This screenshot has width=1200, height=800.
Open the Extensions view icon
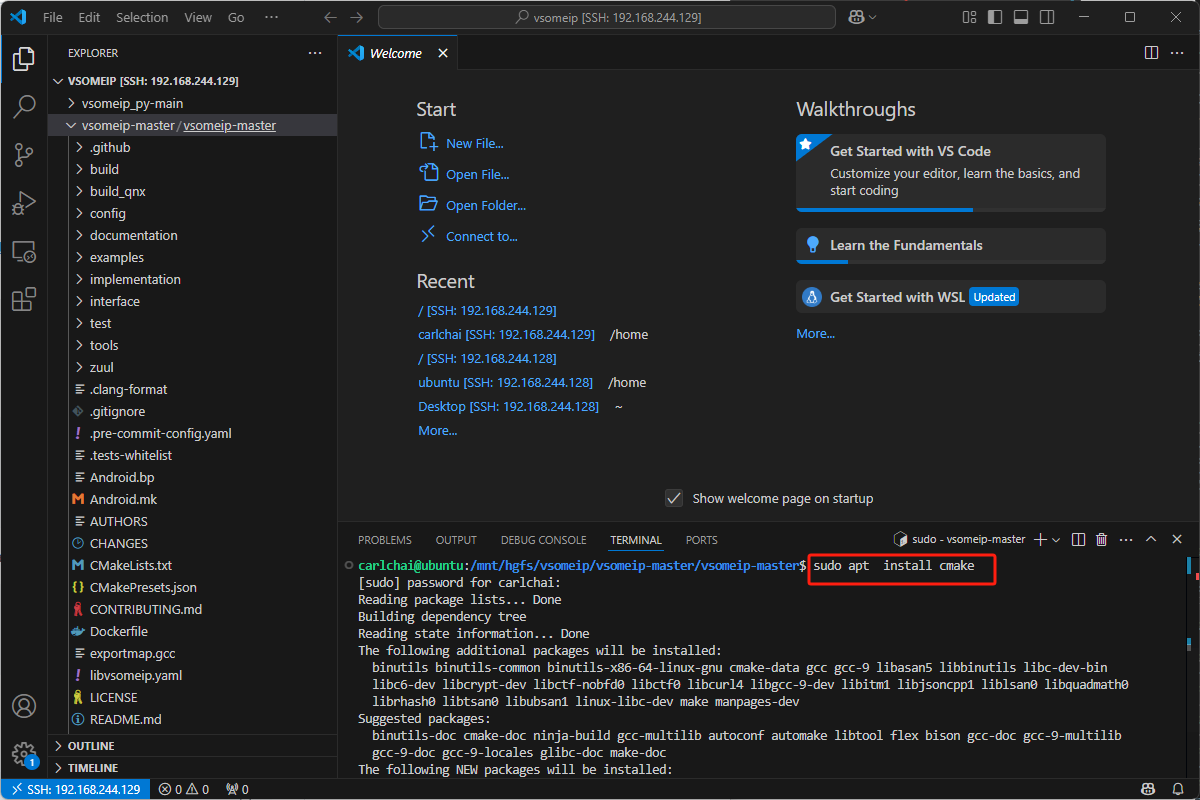[x=24, y=299]
